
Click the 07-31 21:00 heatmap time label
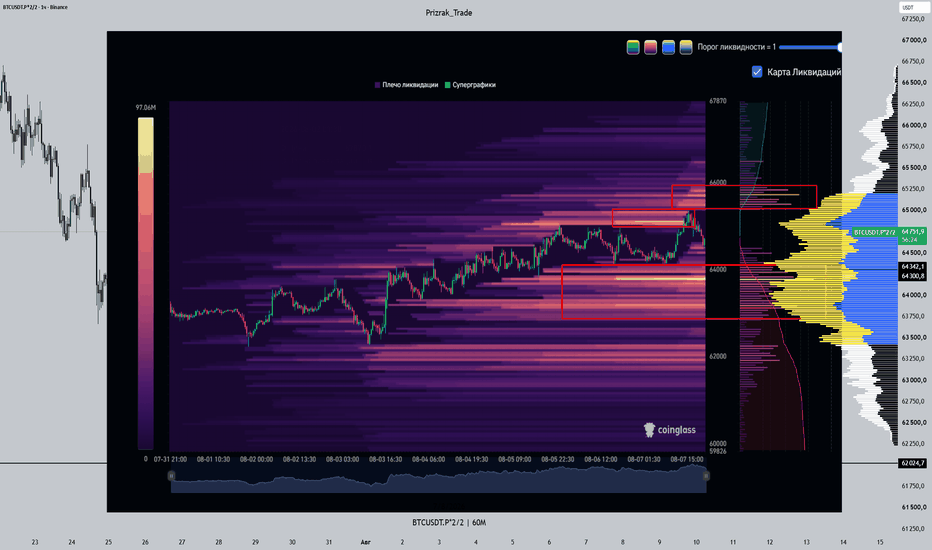(170, 460)
